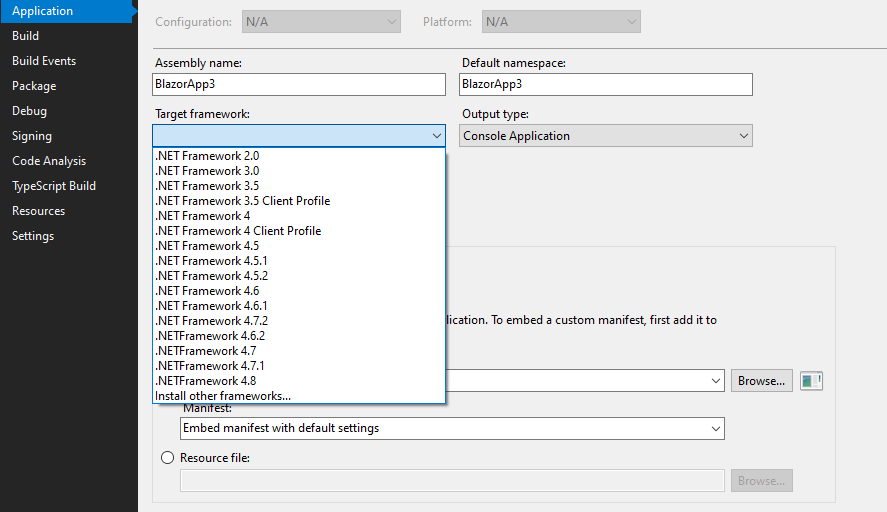The width and height of the screenshot is (887, 512).
Task: Open the Platform dropdown
Action: (x=561, y=21)
